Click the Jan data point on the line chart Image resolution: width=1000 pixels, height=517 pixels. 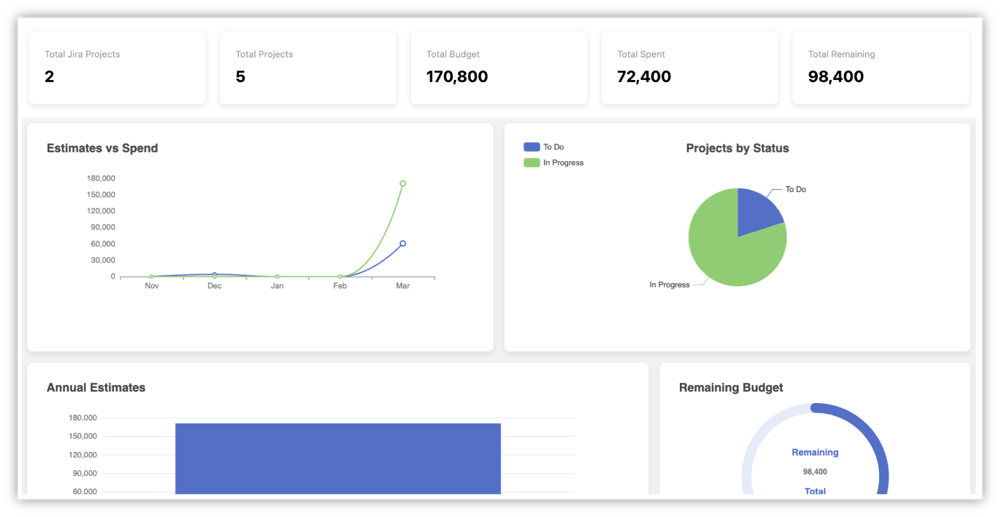pos(277,277)
